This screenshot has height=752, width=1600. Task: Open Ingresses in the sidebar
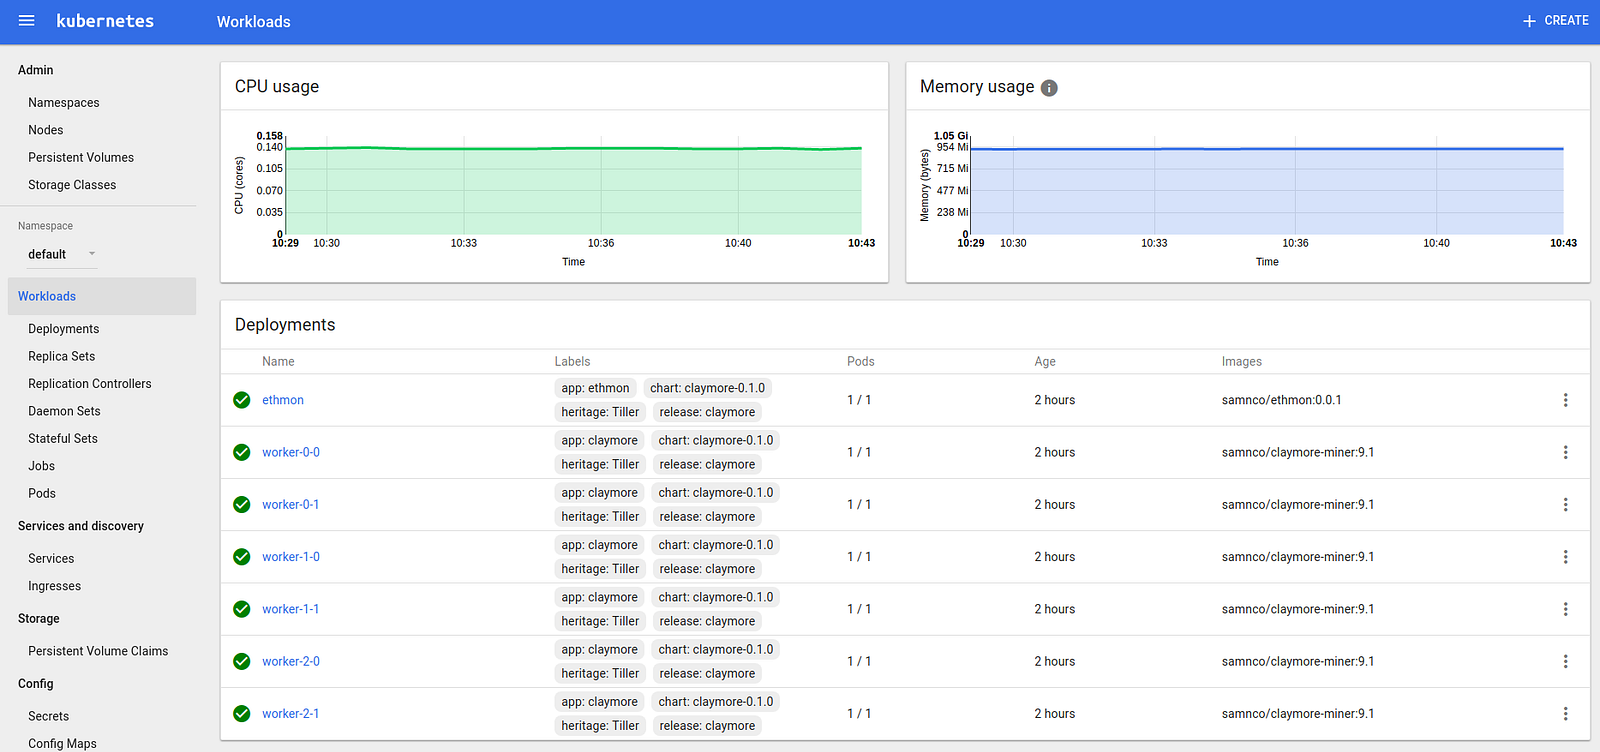(55, 586)
